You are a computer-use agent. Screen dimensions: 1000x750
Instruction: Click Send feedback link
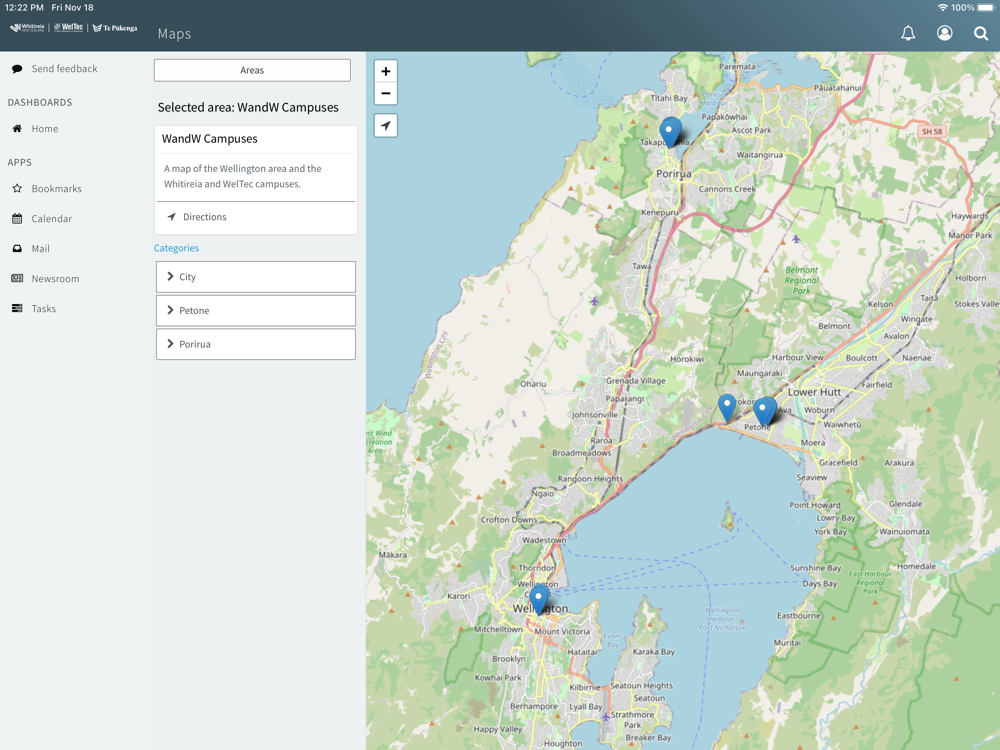64,69
